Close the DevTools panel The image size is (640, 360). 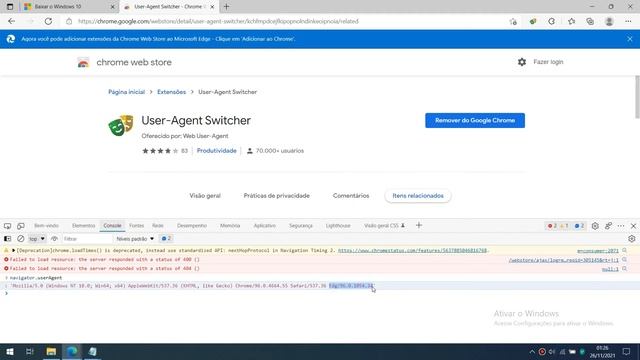tap(633, 226)
